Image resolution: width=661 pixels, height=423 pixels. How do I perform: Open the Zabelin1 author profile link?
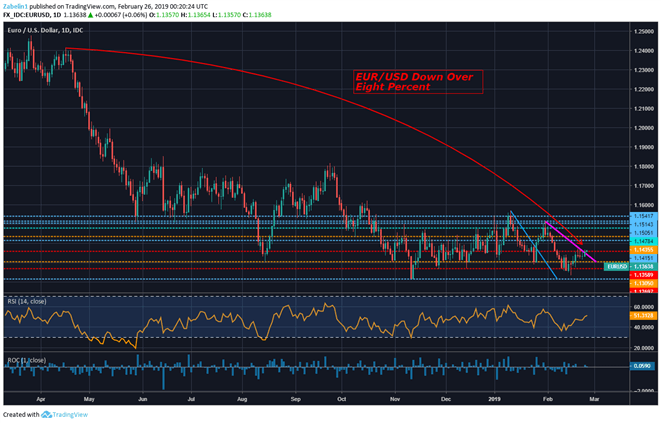tap(15, 7)
